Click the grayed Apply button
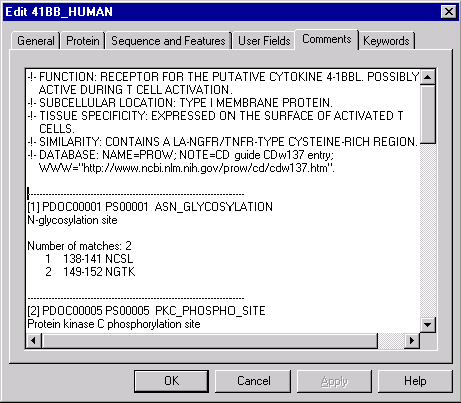 click(x=334, y=381)
